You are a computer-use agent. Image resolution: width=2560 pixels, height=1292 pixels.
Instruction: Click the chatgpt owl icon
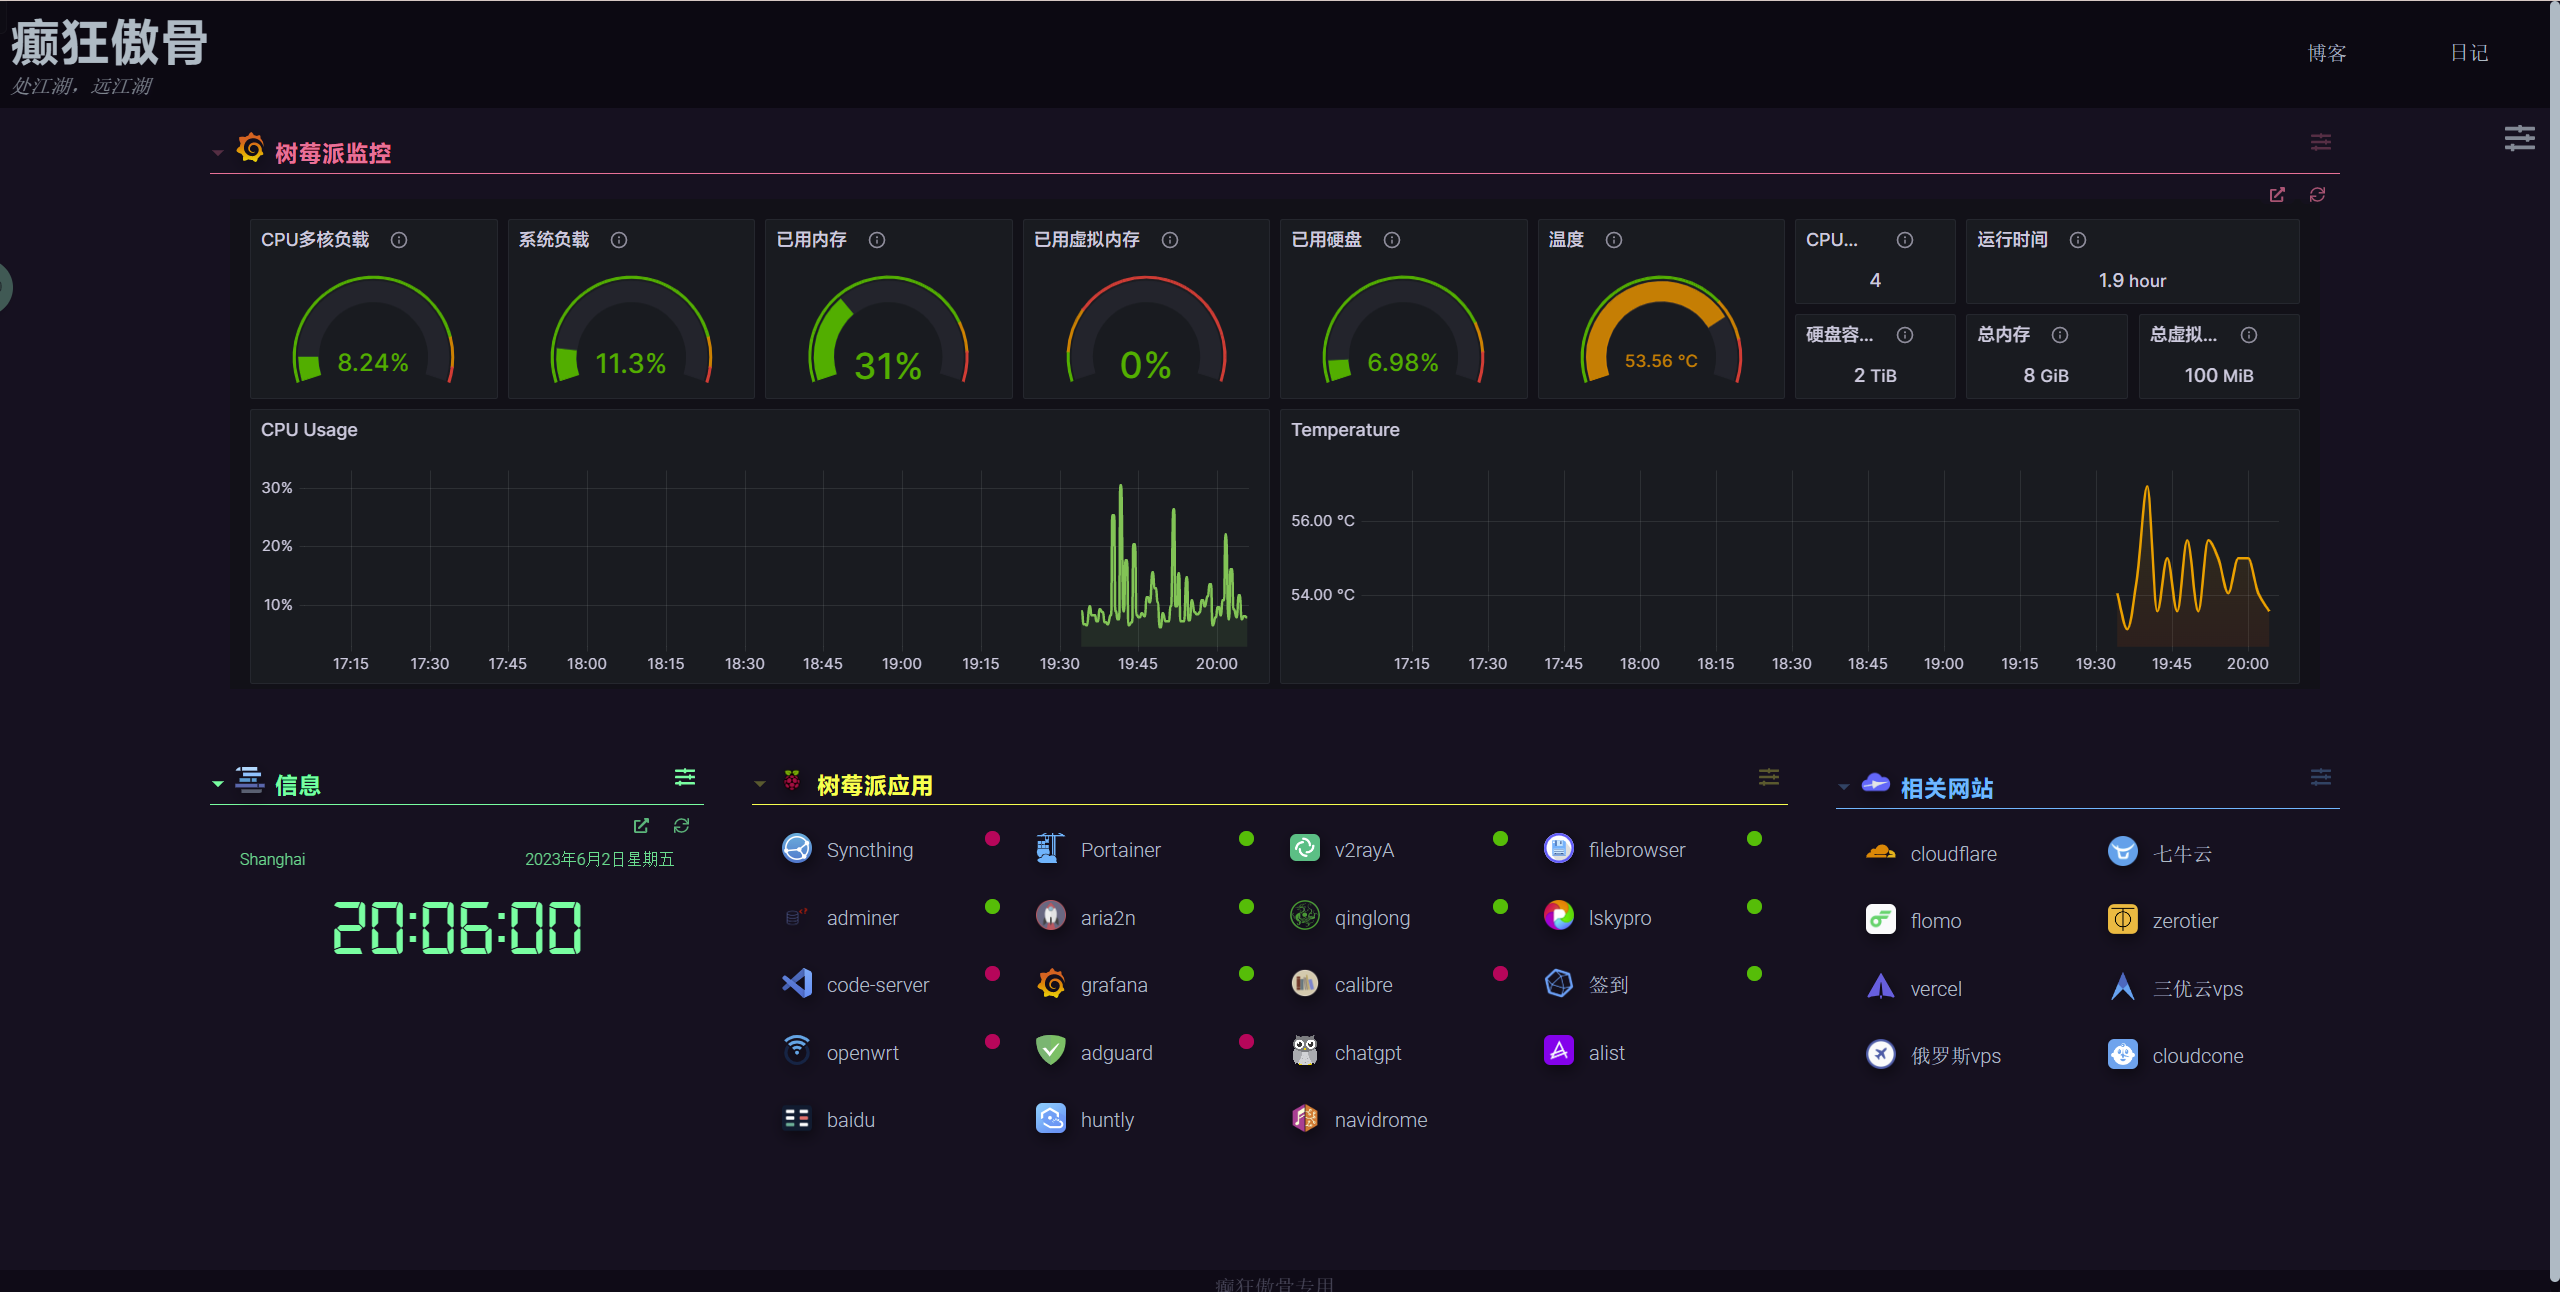(1304, 1051)
